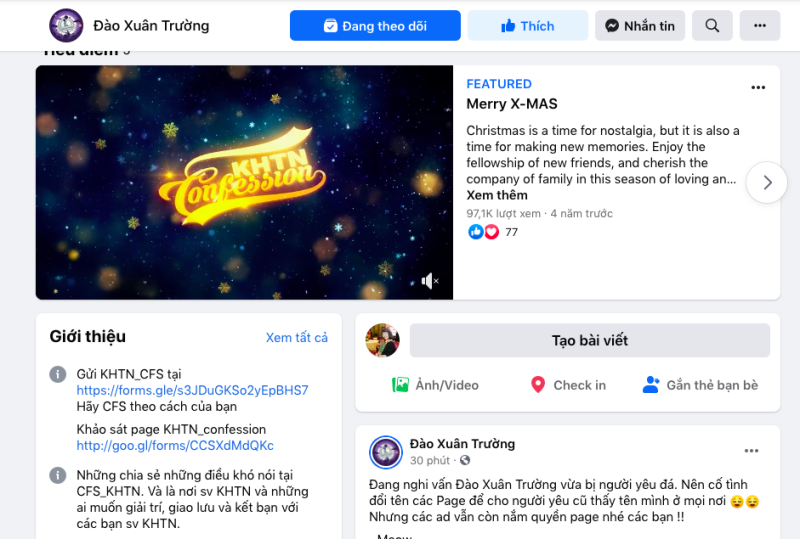Click the page avatar in the header
Image resolution: width=800 pixels, height=539 pixels.
click(66, 26)
